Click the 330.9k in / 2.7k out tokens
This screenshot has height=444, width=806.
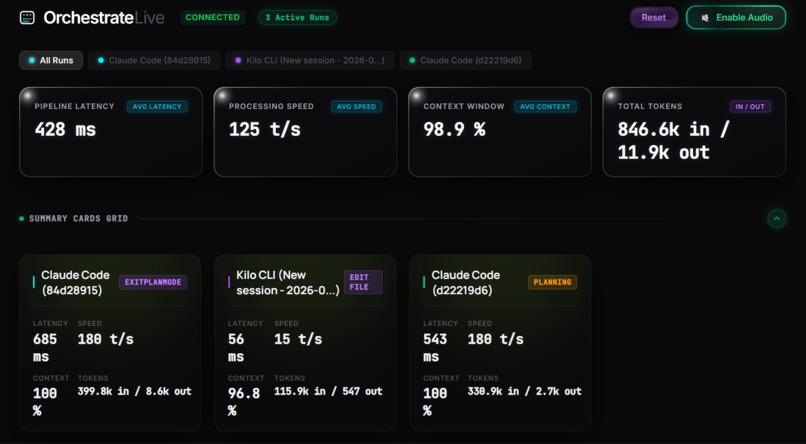point(524,391)
